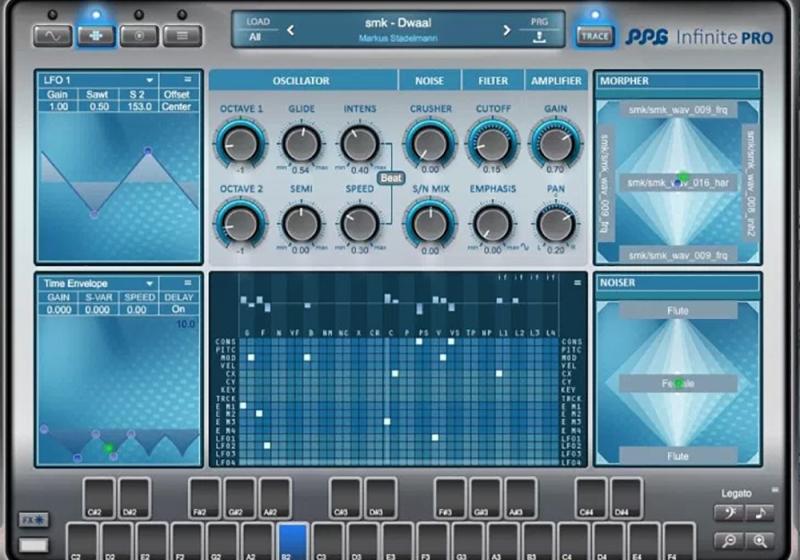The image size is (800, 560).
Task: Go to next preset with right arrow
Action: [506, 30]
